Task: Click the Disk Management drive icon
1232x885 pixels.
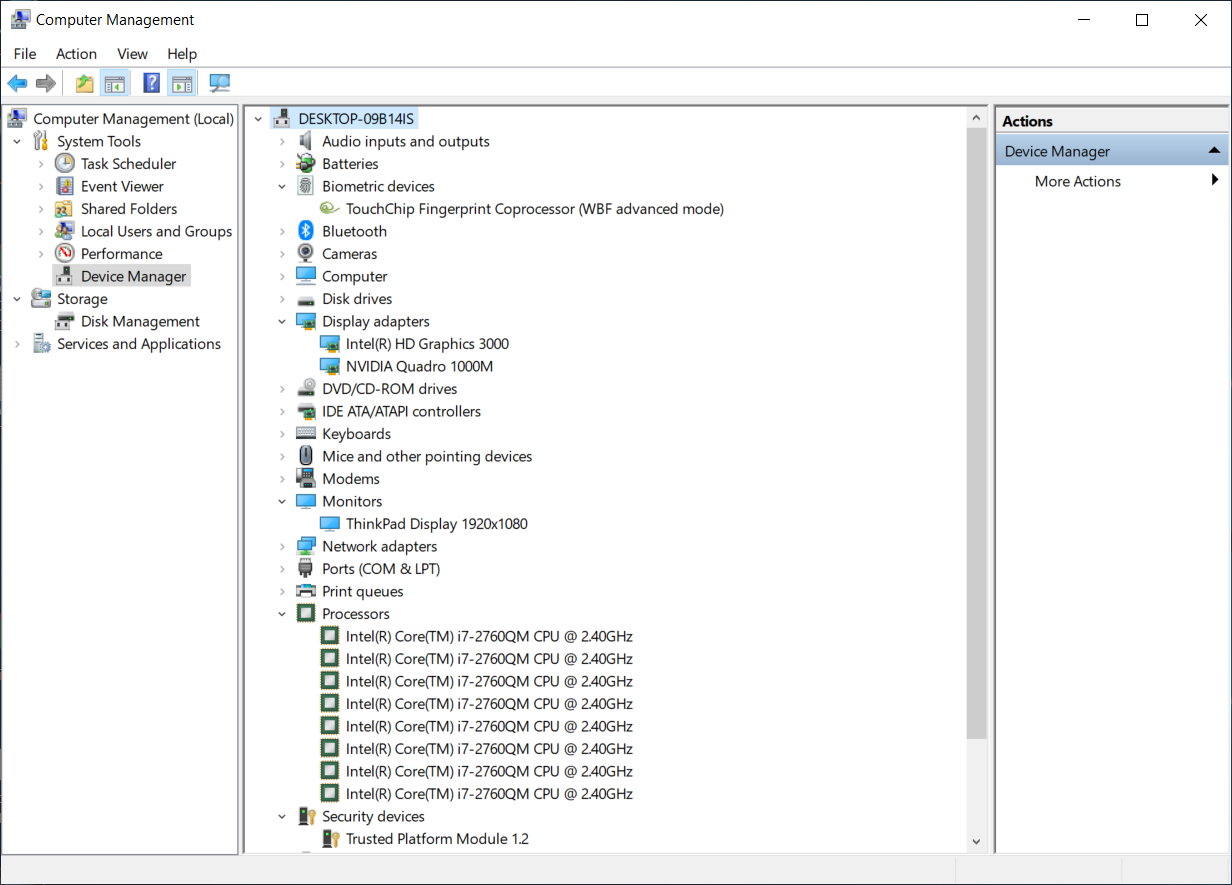Action: 65,321
